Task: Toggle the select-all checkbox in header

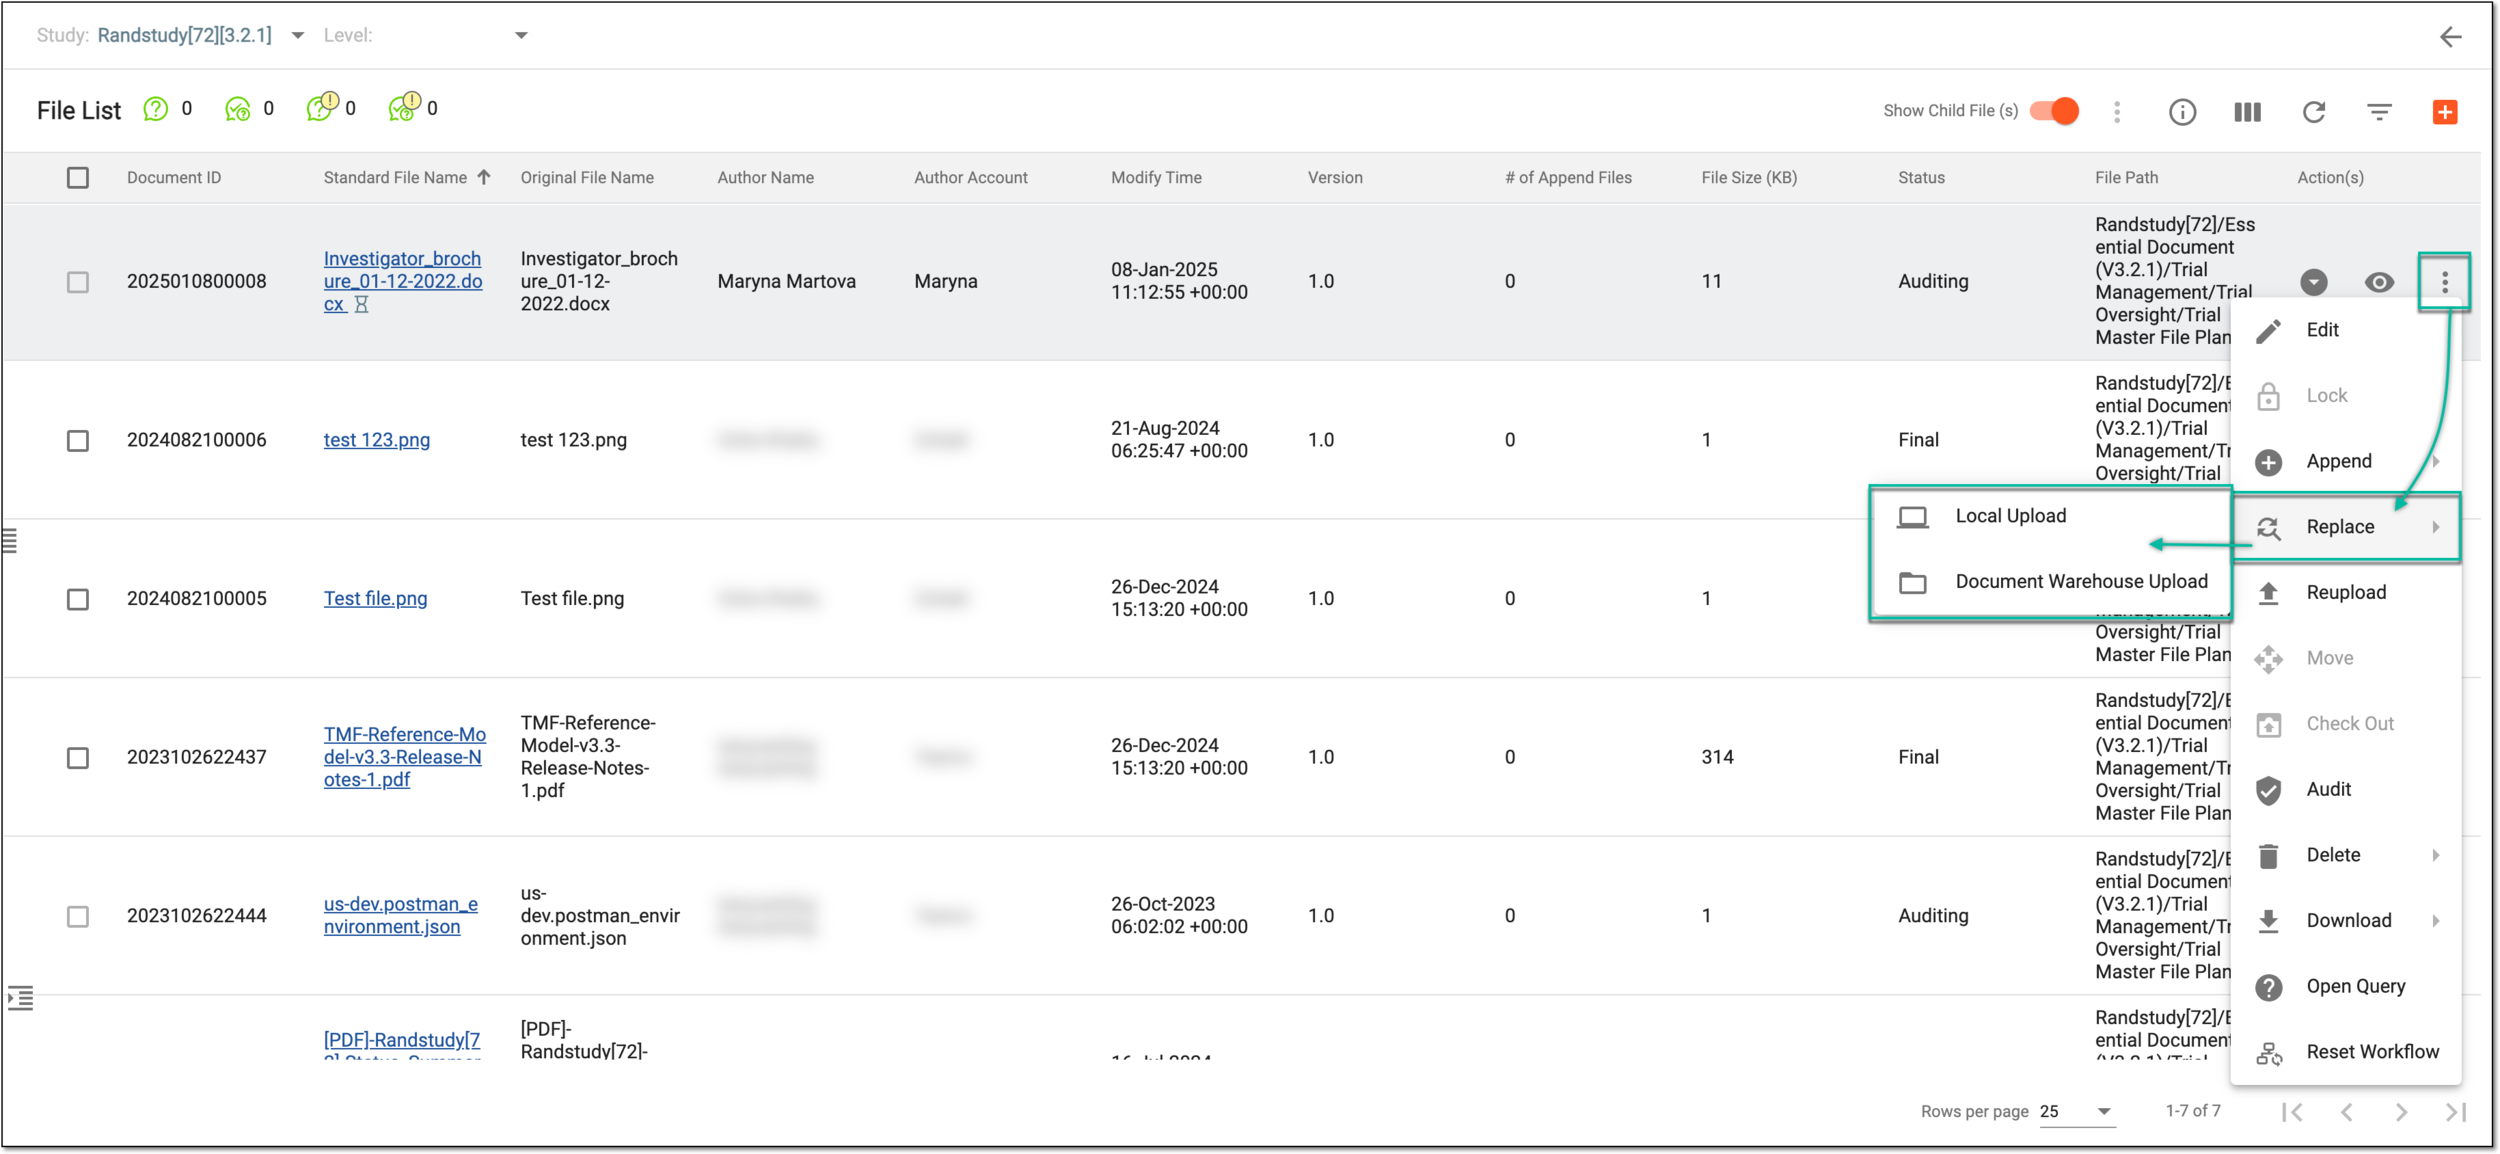Action: pyautogui.click(x=78, y=178)
